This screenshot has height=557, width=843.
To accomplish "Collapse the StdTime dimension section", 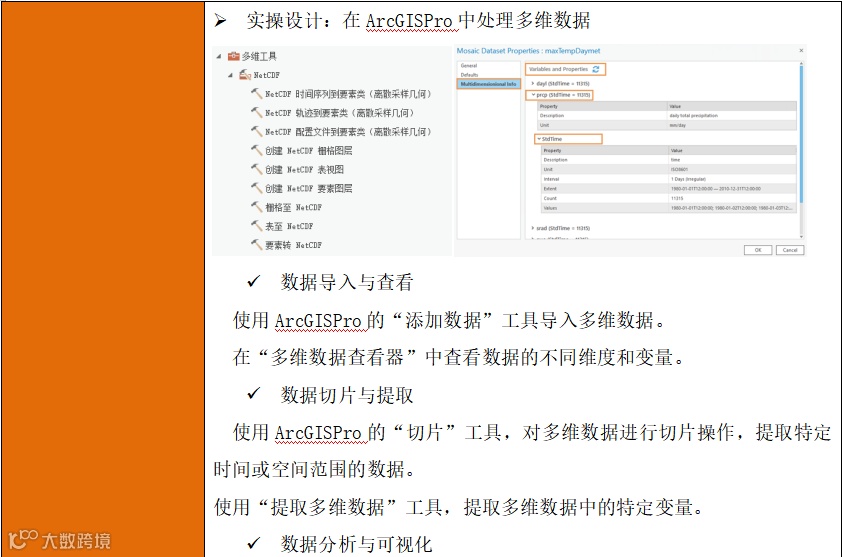I will [539, 139].
